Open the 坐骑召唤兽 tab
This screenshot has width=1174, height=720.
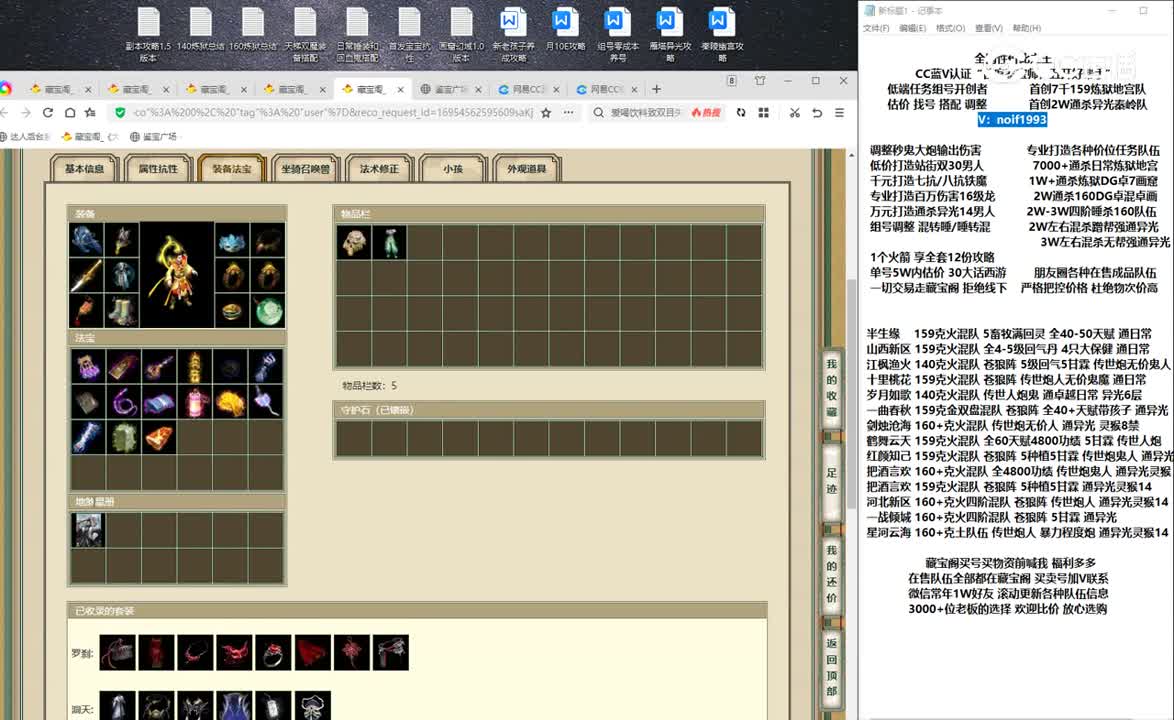(305, 168)
